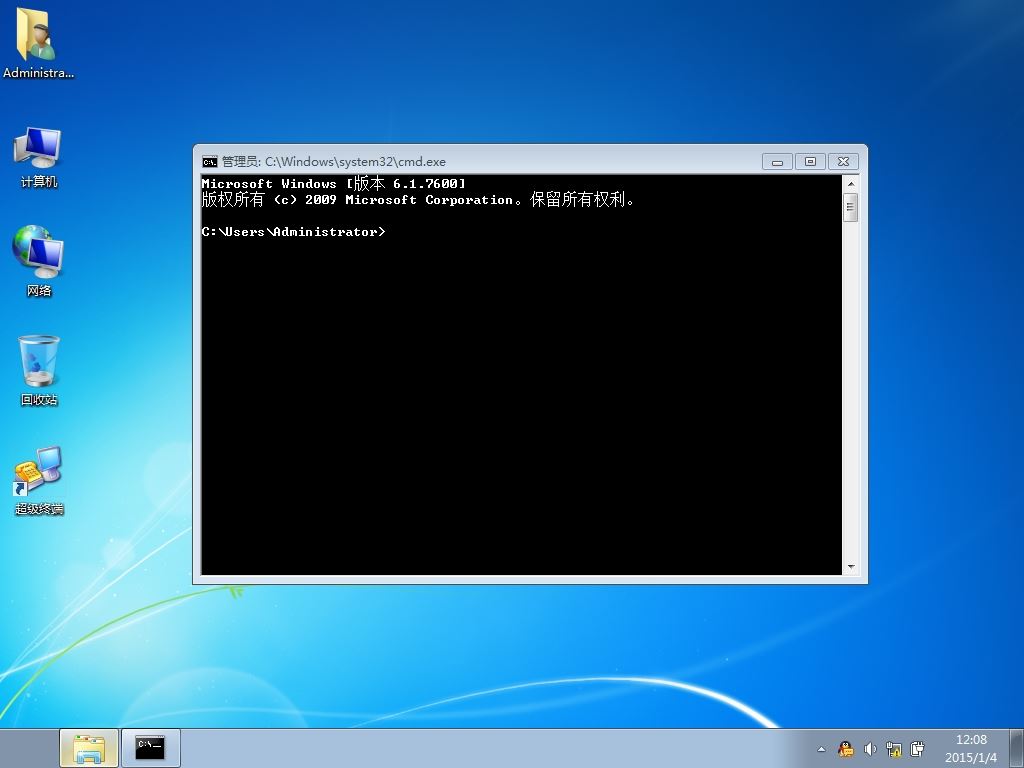Close the cmd.exe window
The image size is (1024, 768).
click(x=844, y=161)
